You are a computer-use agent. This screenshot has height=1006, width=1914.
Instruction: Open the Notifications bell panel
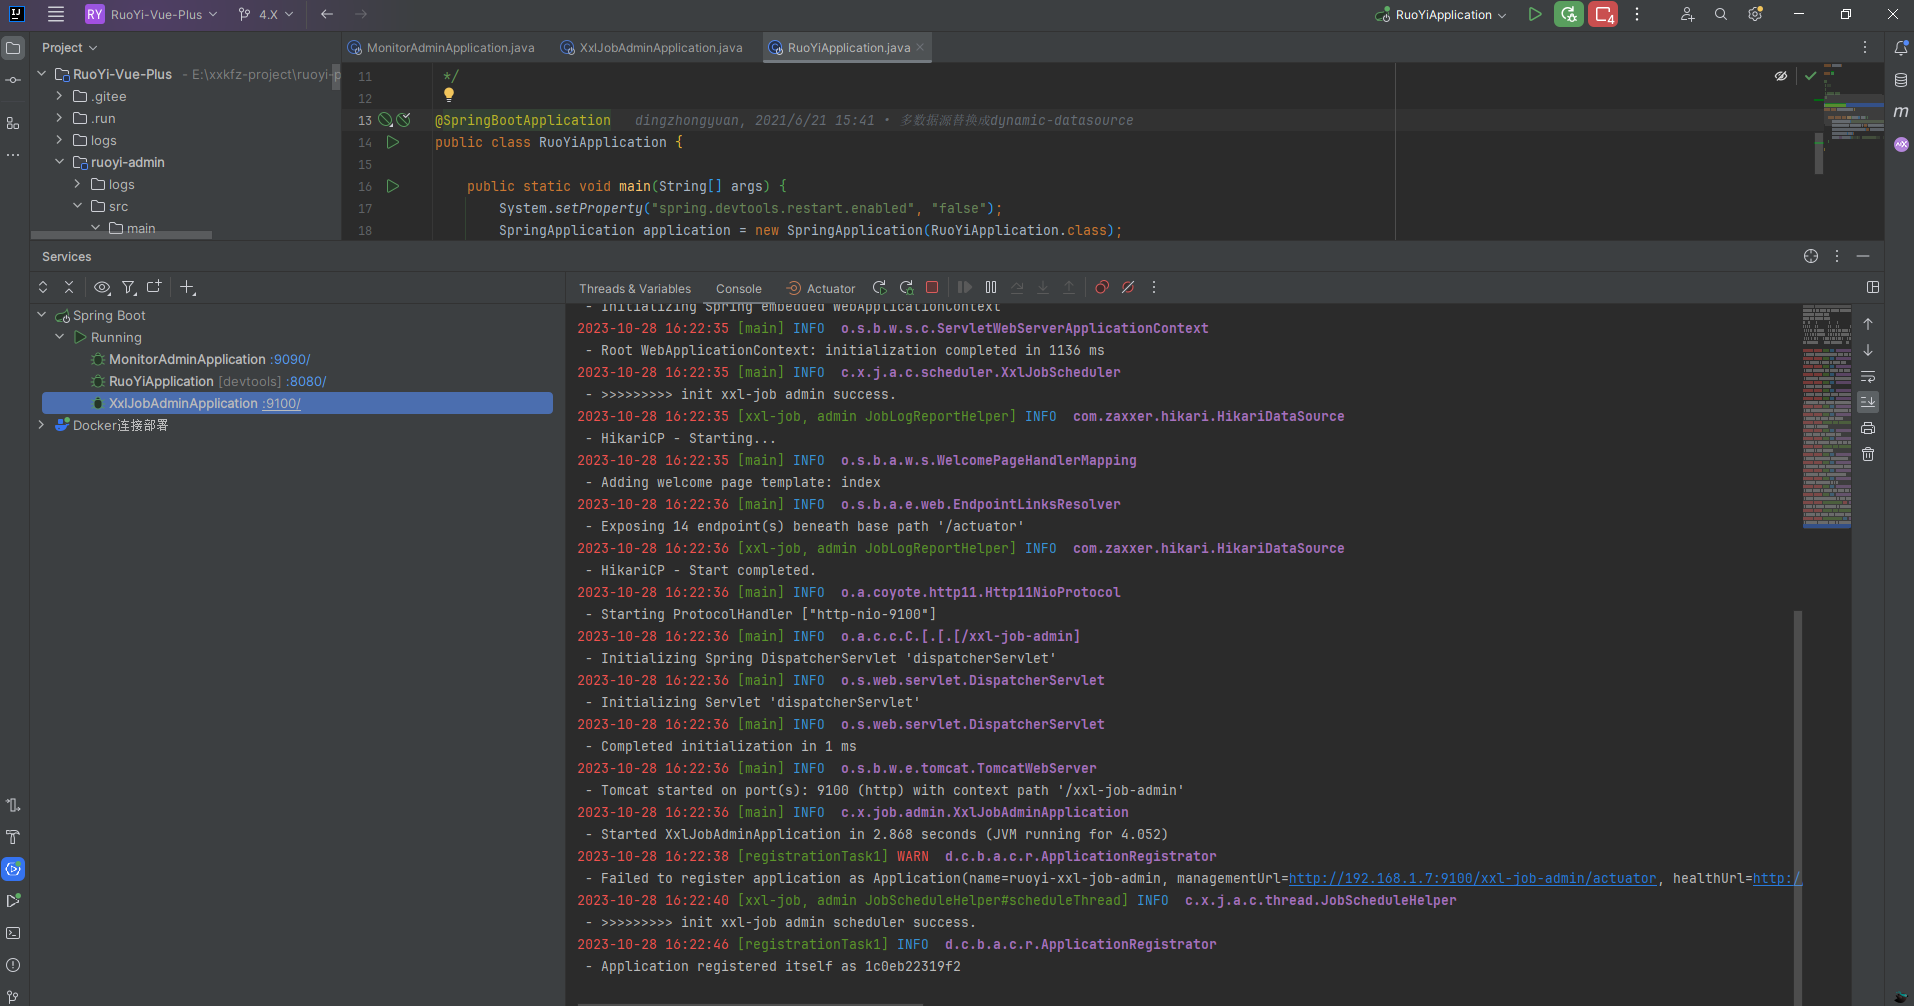click(1901, 48)
